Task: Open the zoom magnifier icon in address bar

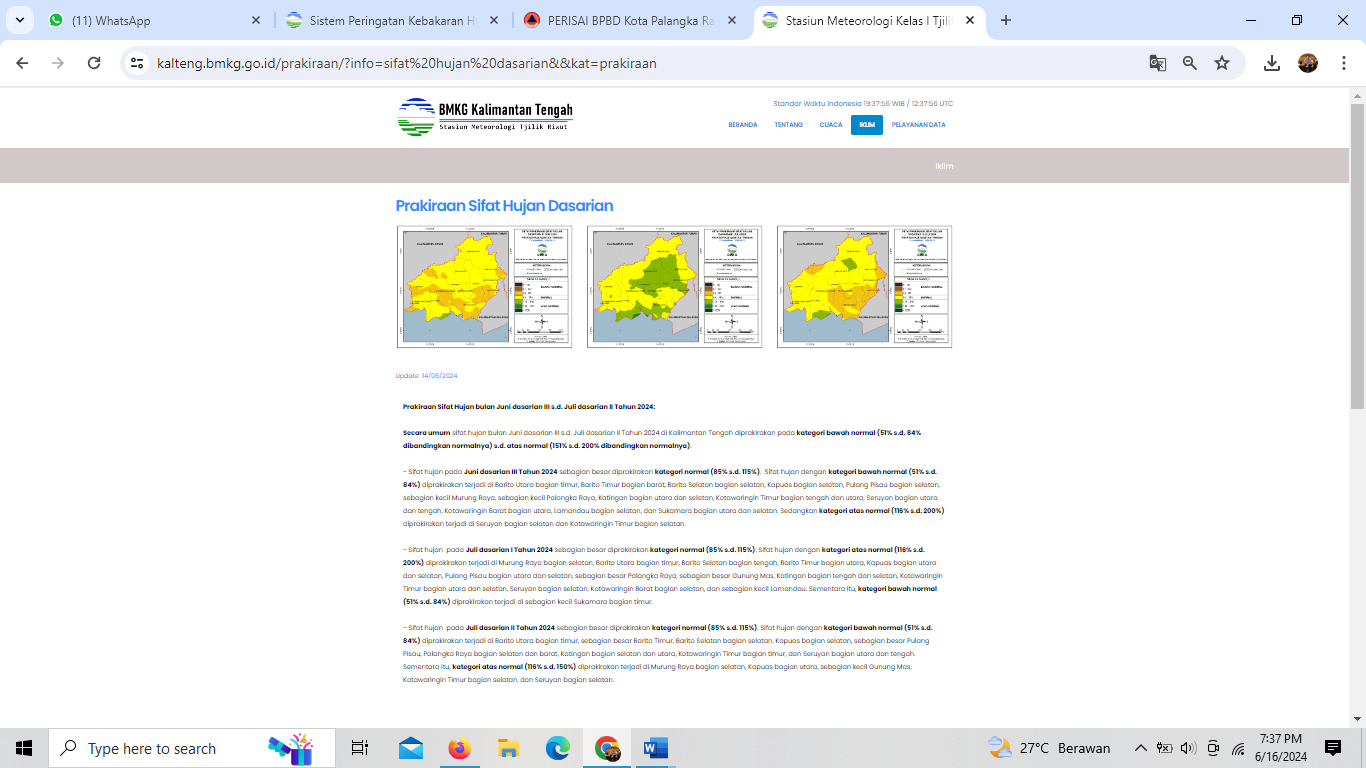Action: (x=1190, y=63)
